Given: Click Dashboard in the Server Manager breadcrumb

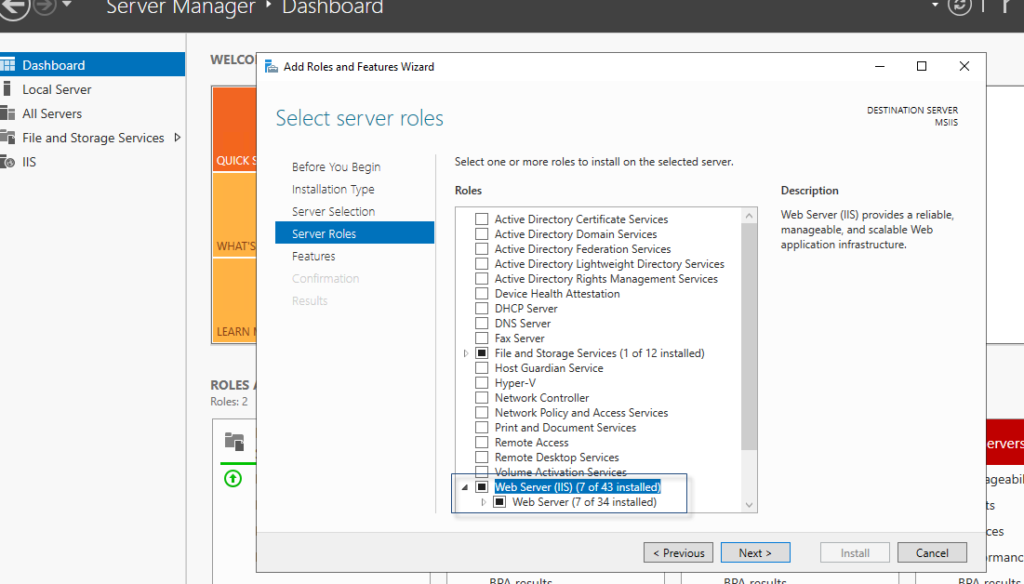Looking at the screenshot, I should [x=332, y=7].
